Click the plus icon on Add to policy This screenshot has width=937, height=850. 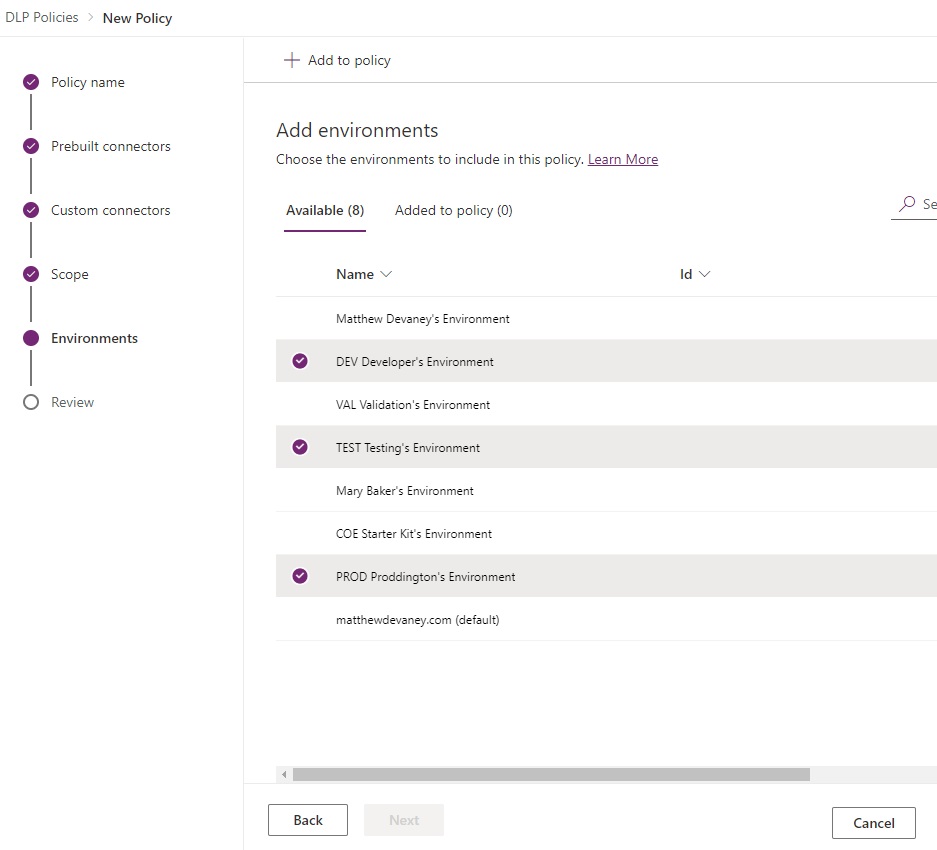(x=291, y=60)
